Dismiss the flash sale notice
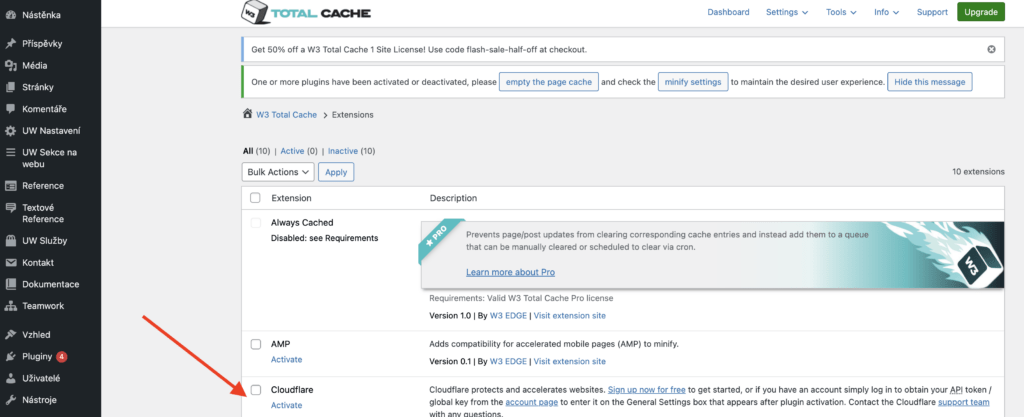Image resolution: width=1024 pixels, height=417 pixels. pyautogui.click(x=991, y=49)
